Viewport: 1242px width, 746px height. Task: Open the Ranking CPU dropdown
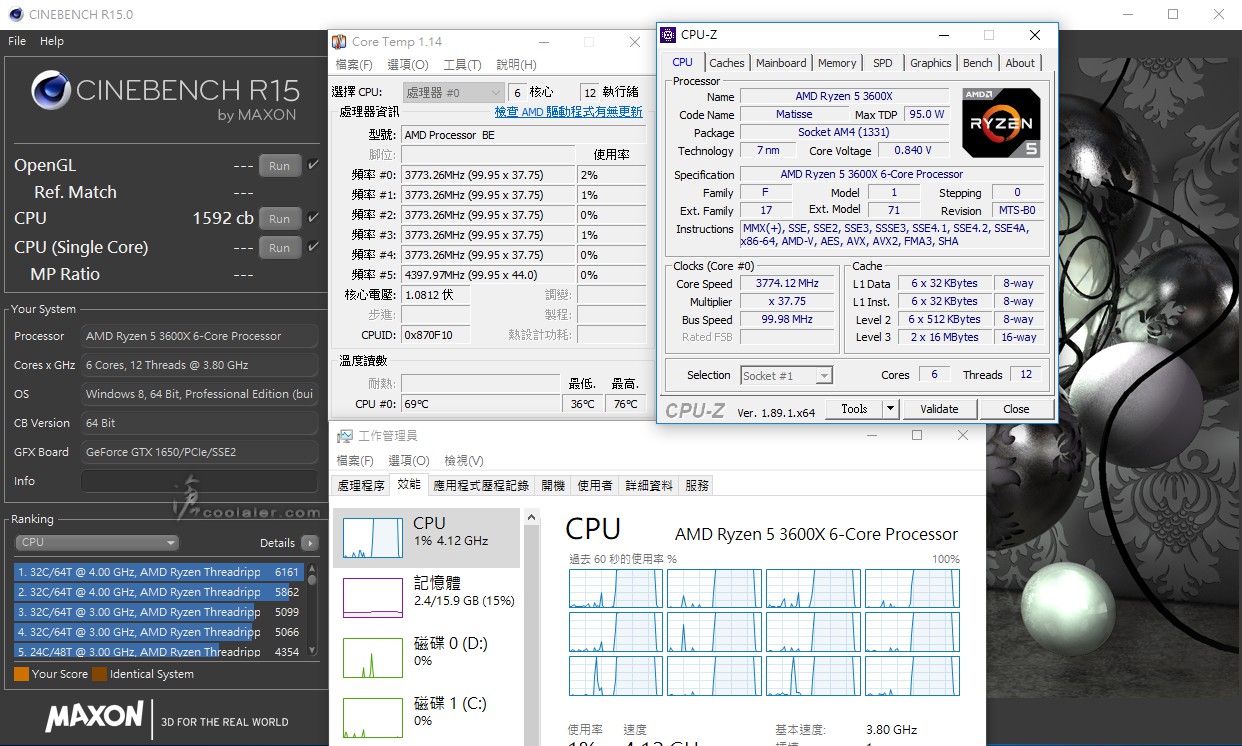(x=97, y=542)
